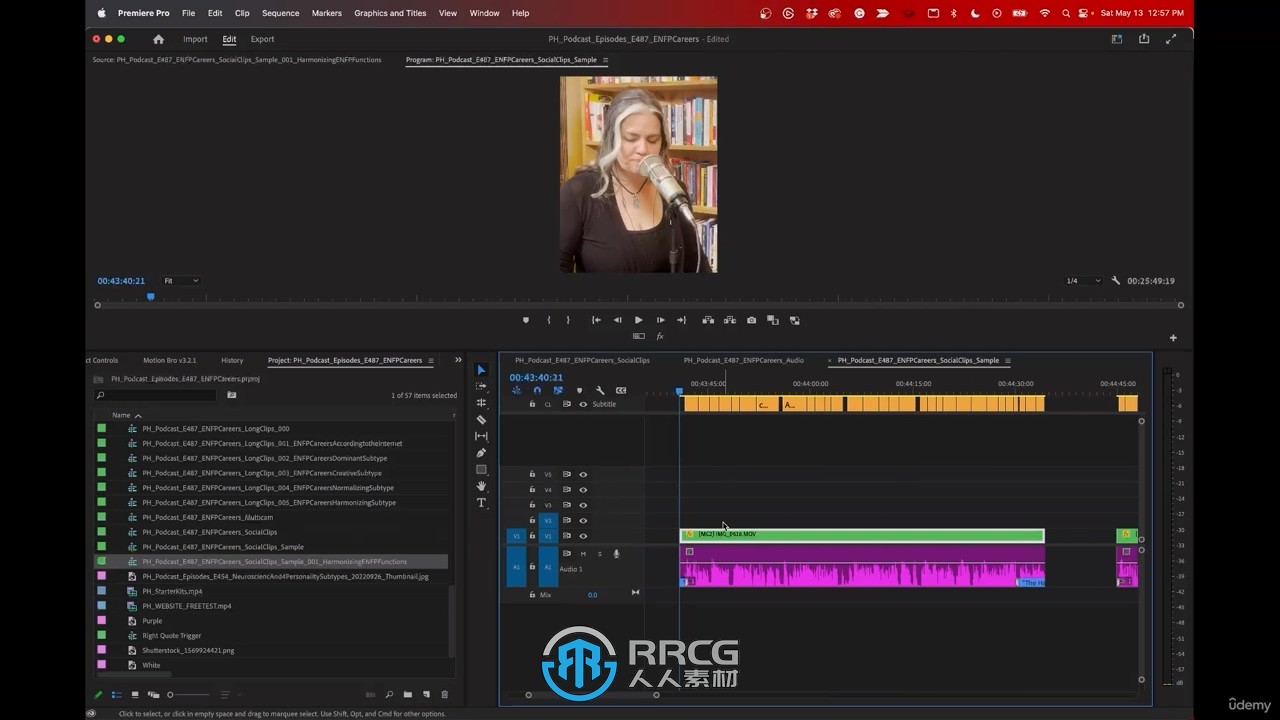1280x720 pixels.
Task: Toggle visibility of the Subtitle track
Action: click(583, 404)
